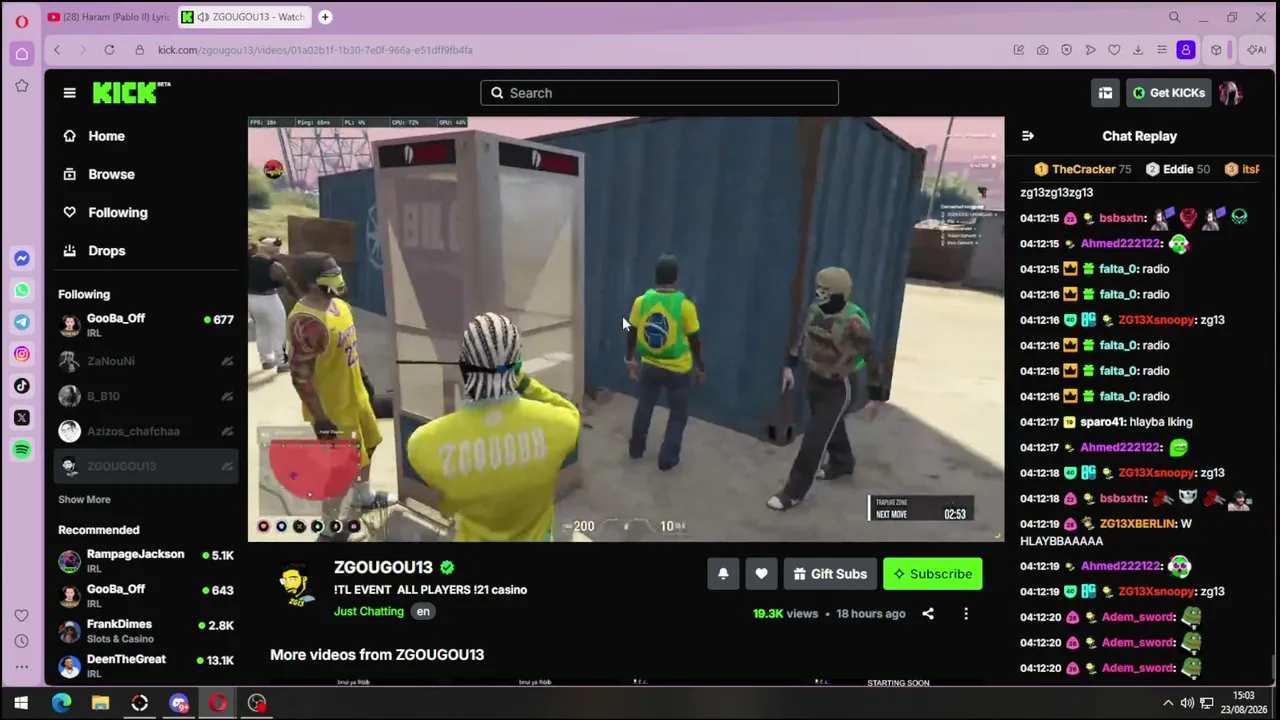
Task: Open Spotify in the Opera sidebar
Action: (22, 450)
